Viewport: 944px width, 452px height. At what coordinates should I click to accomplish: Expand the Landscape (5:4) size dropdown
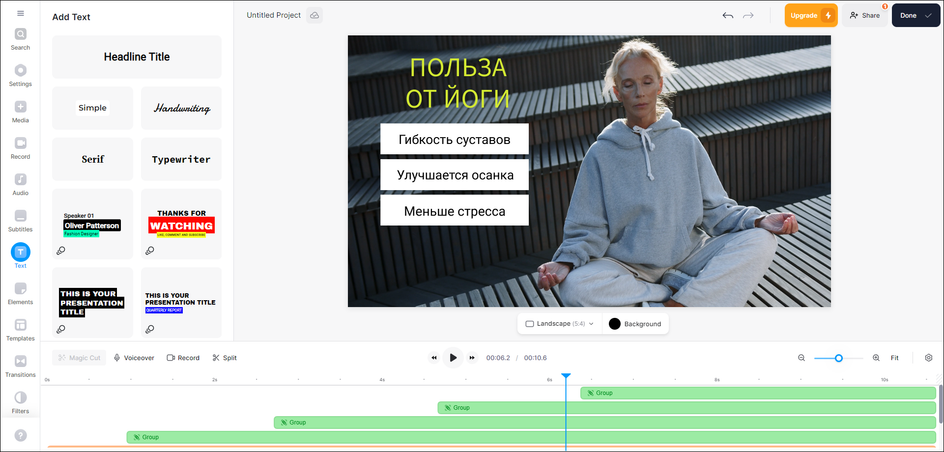pos(560,324)
